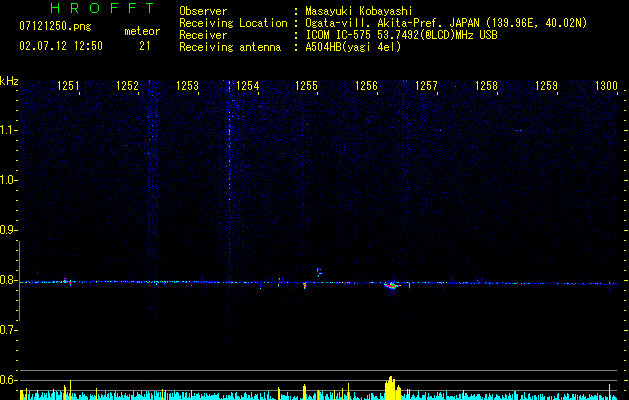The image size is (629, 400).
Task: Click the kHz axis unit label
Action: point(9,81)
